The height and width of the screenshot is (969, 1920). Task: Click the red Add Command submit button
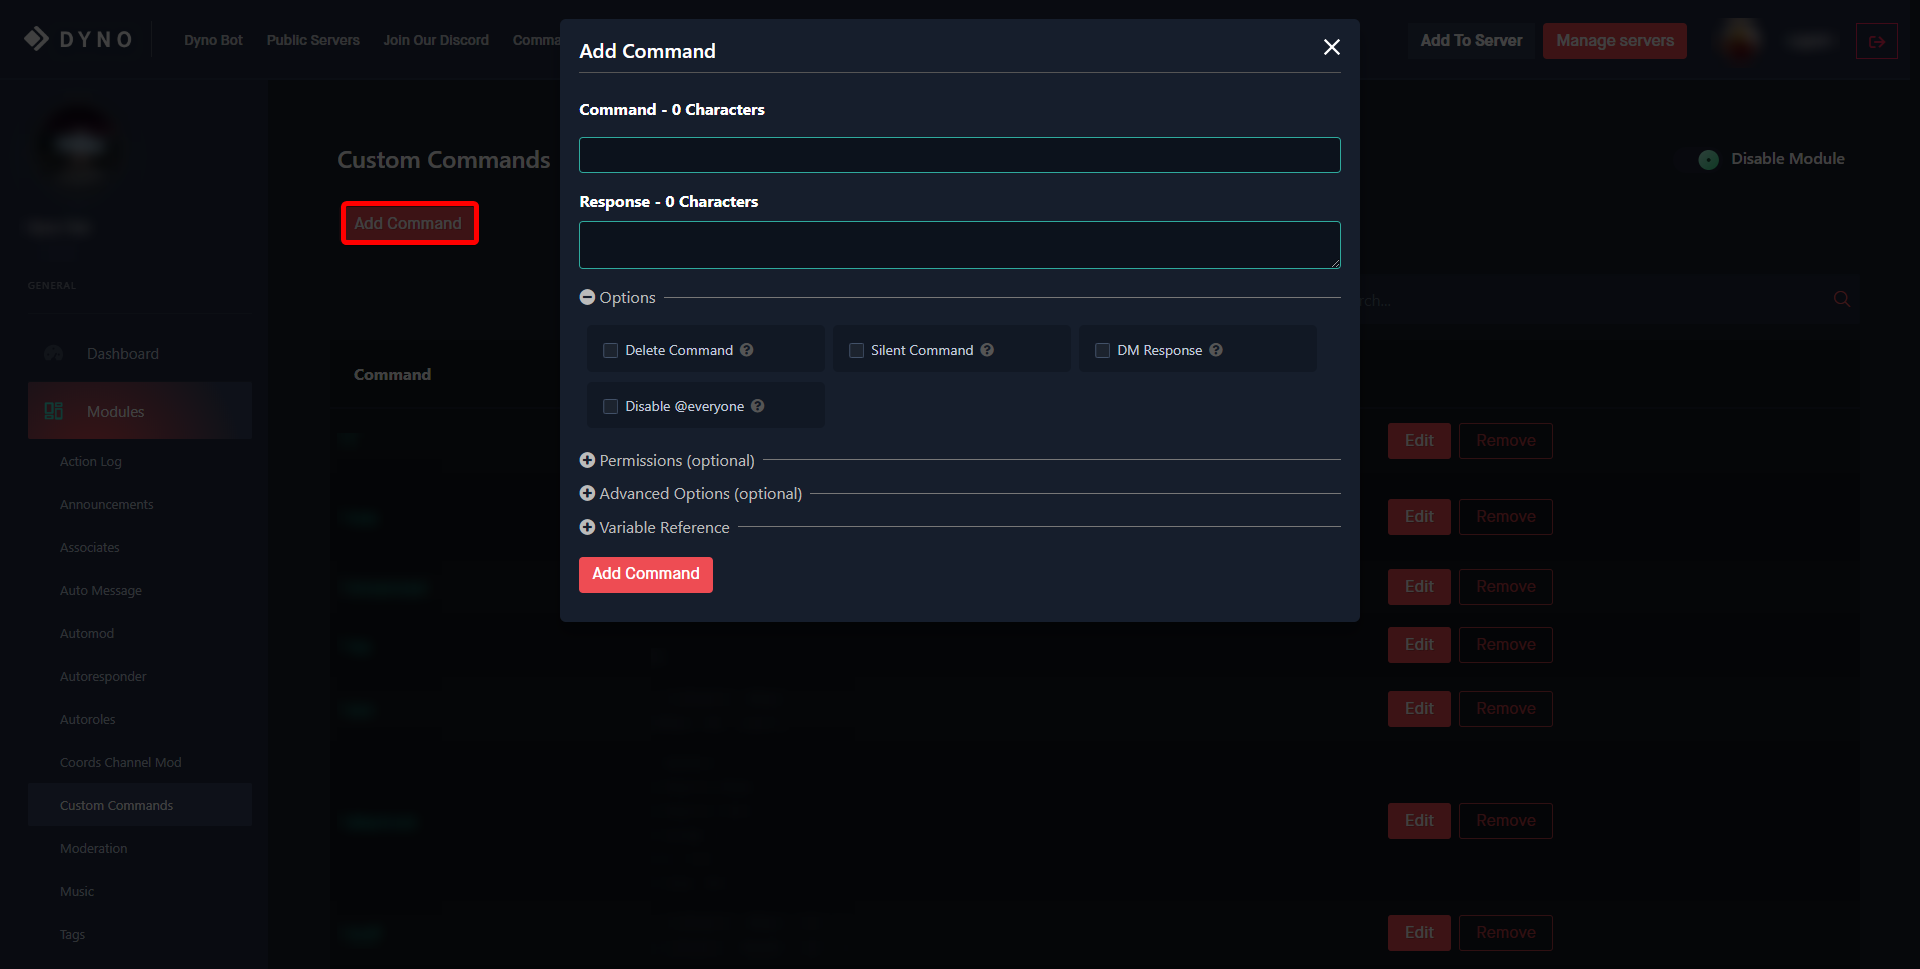(645, 574)
